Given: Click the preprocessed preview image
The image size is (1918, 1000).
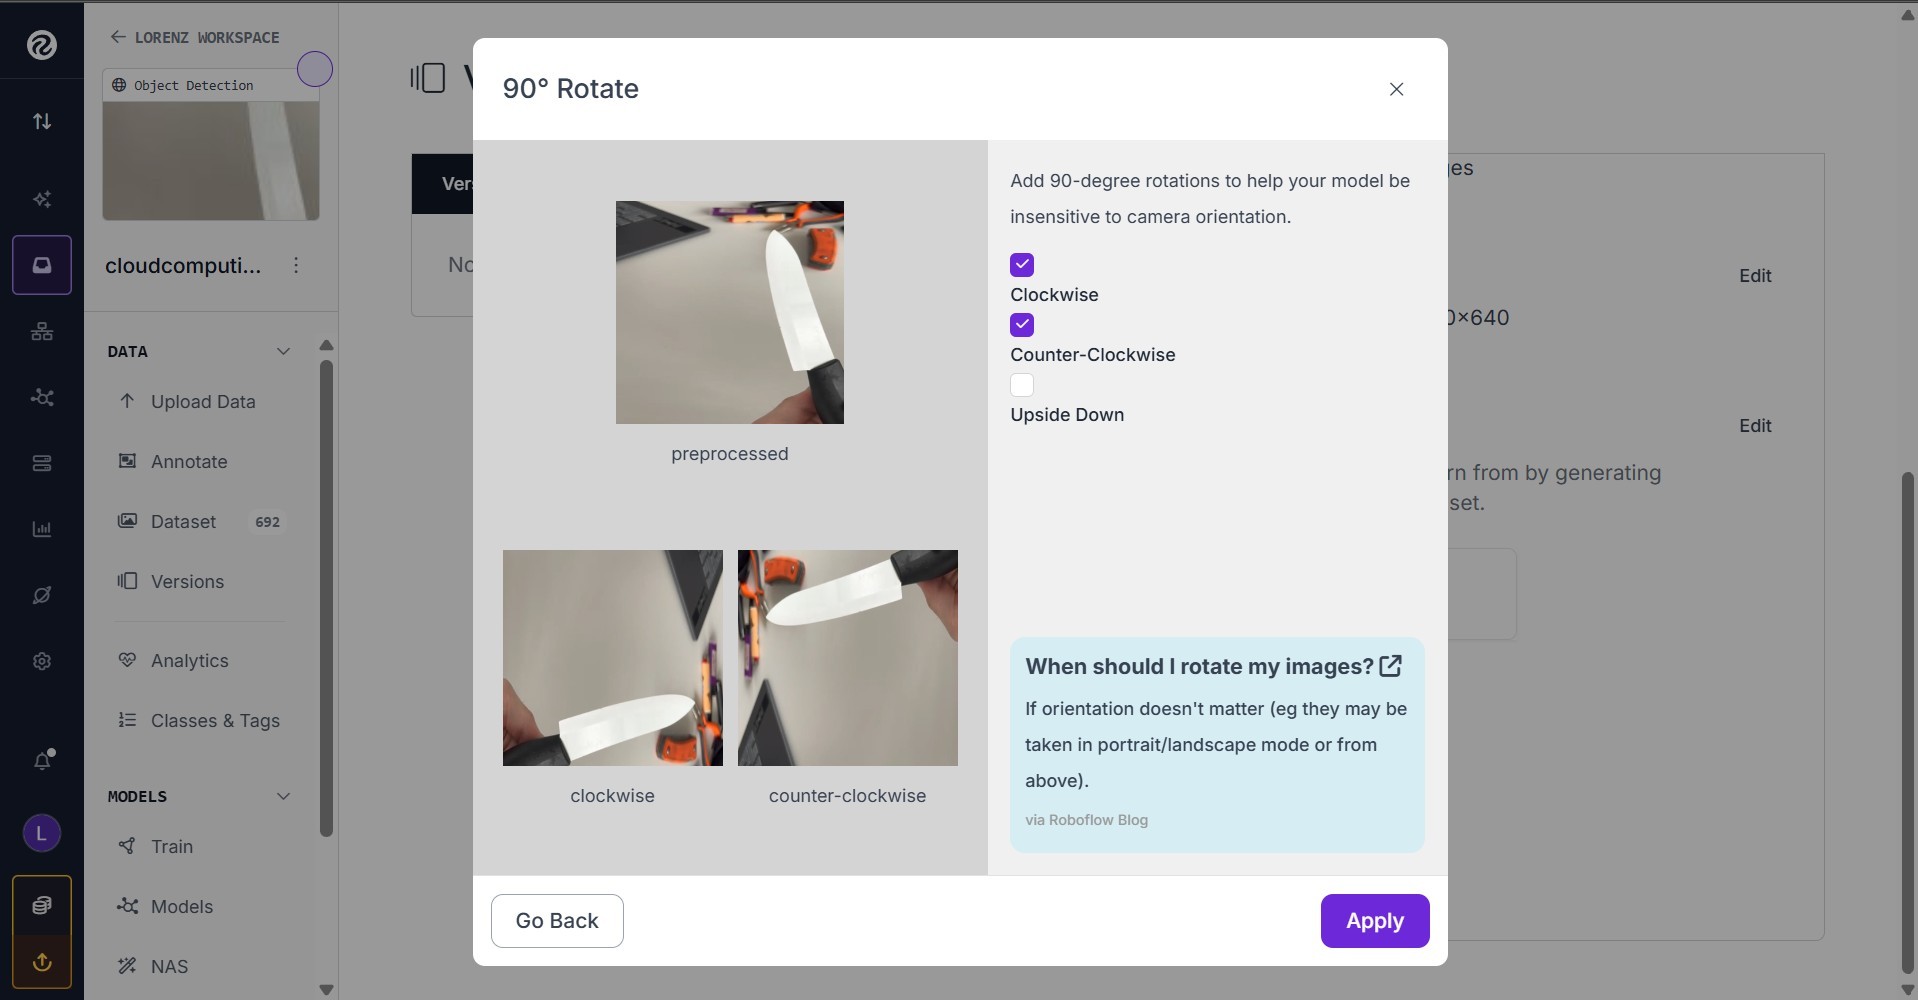Looking at the screenshot, I should 730,312.
